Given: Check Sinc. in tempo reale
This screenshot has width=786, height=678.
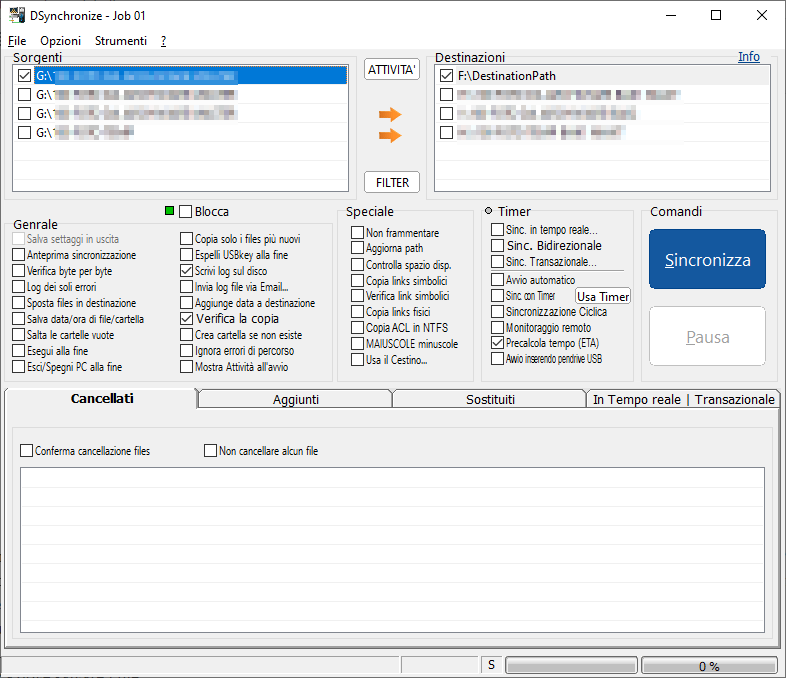Looking at the screenshot, I should [497, 230].
